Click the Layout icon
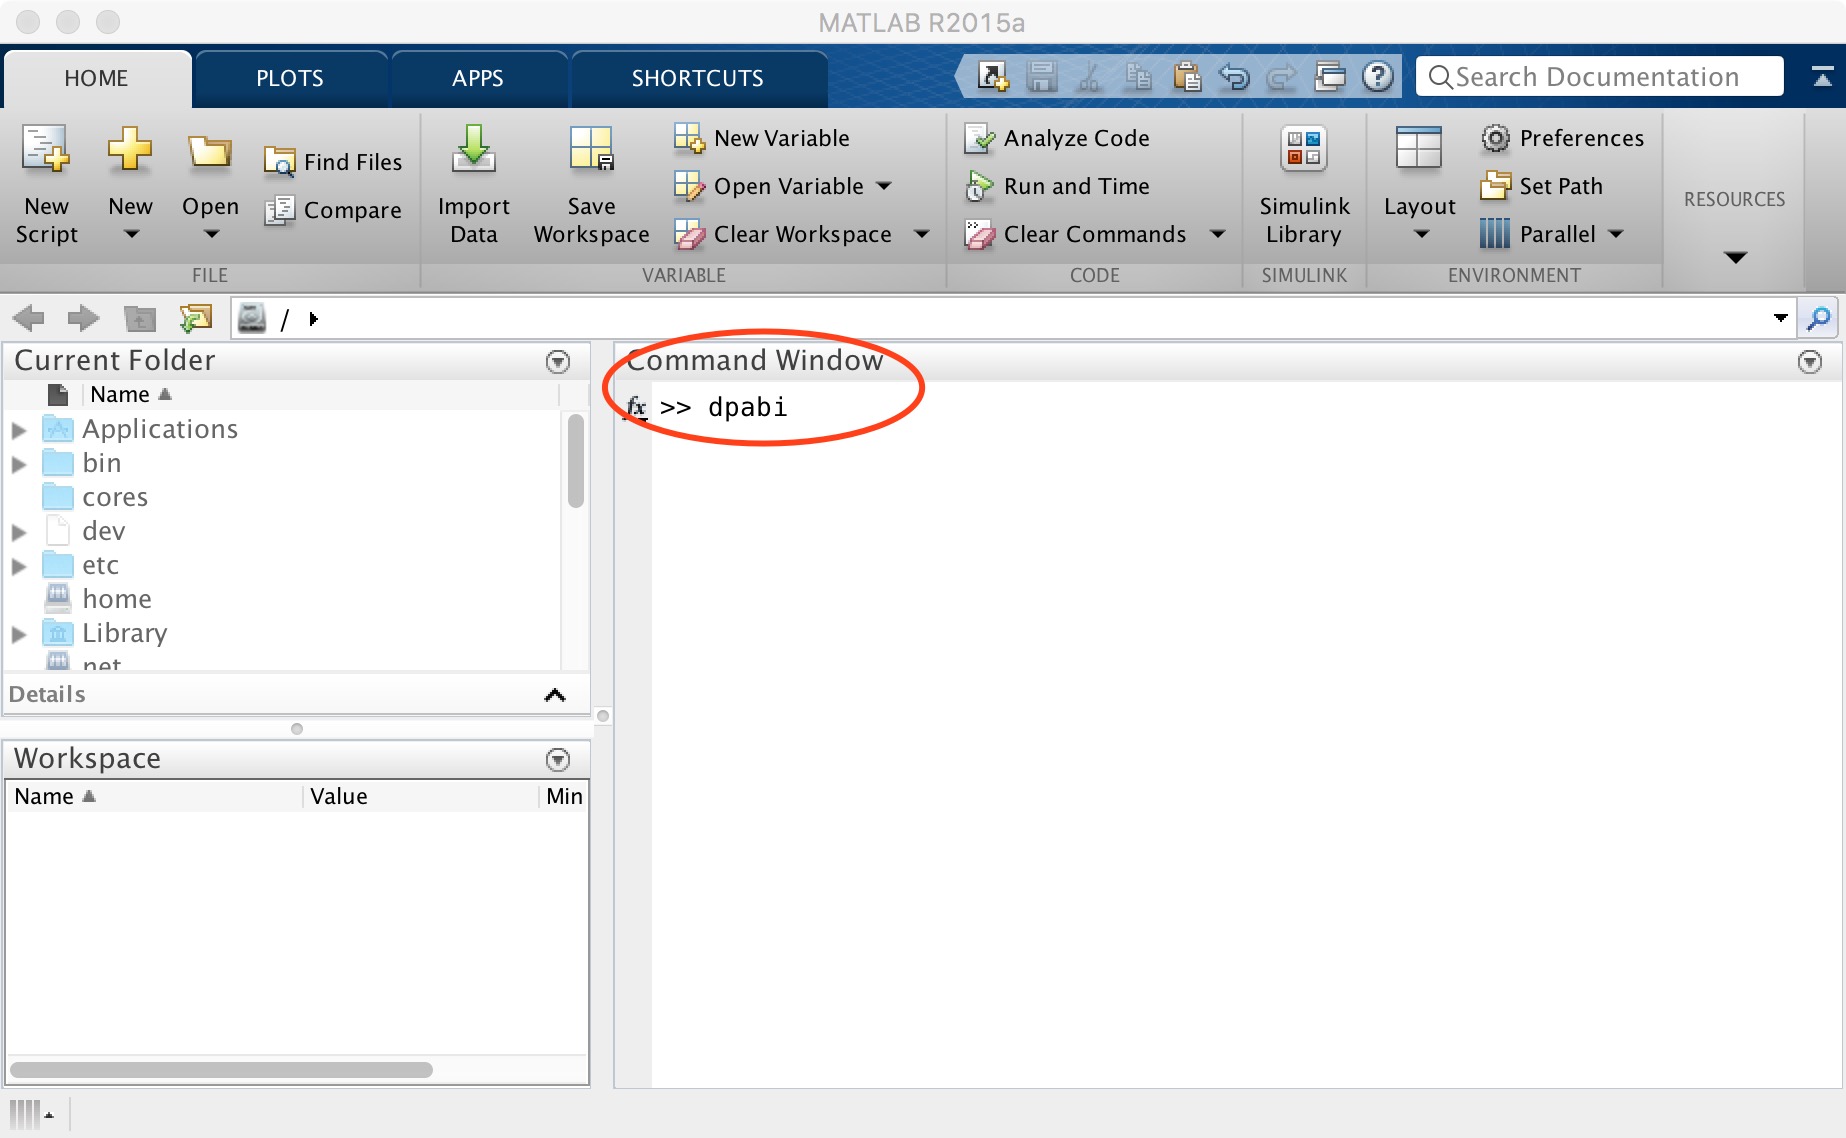1846x1138 pixels. (1419, 150)
